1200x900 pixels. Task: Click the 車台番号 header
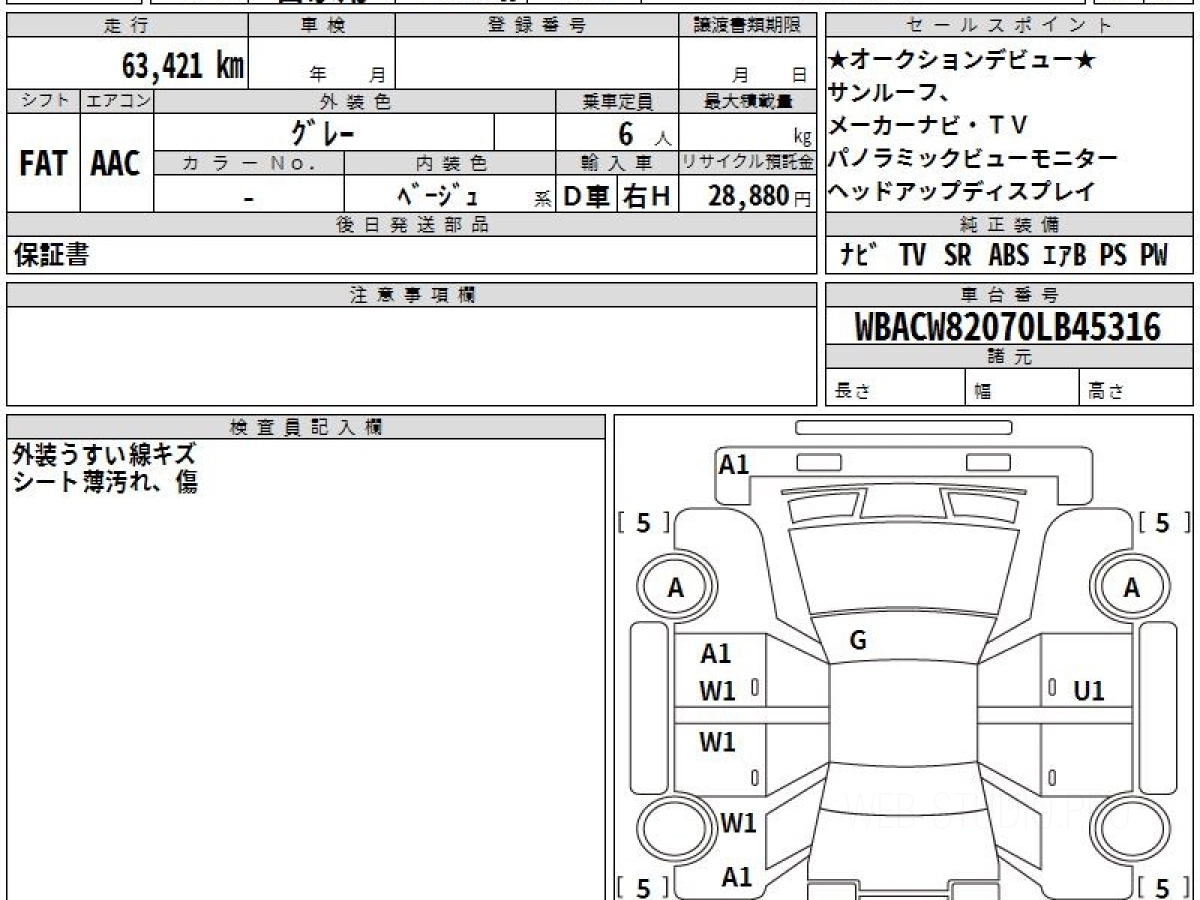point(1010,294)
